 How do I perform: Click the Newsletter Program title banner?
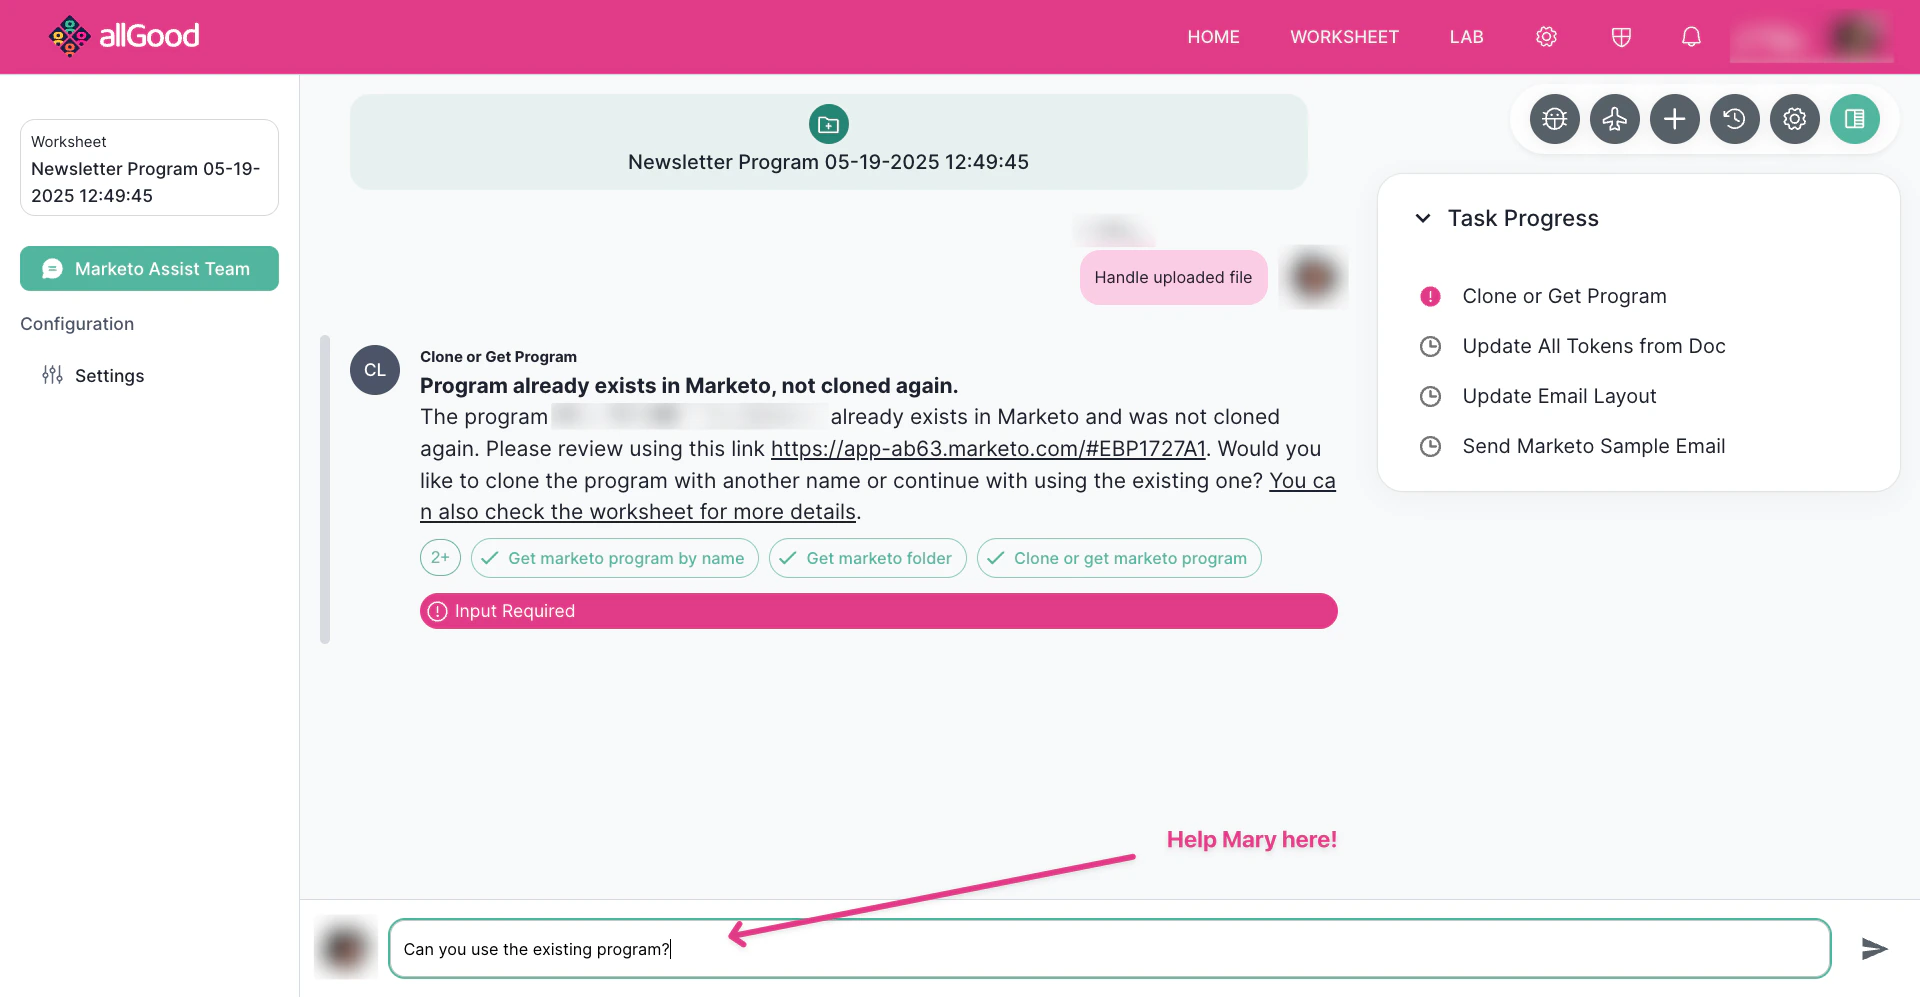[828, 142]
